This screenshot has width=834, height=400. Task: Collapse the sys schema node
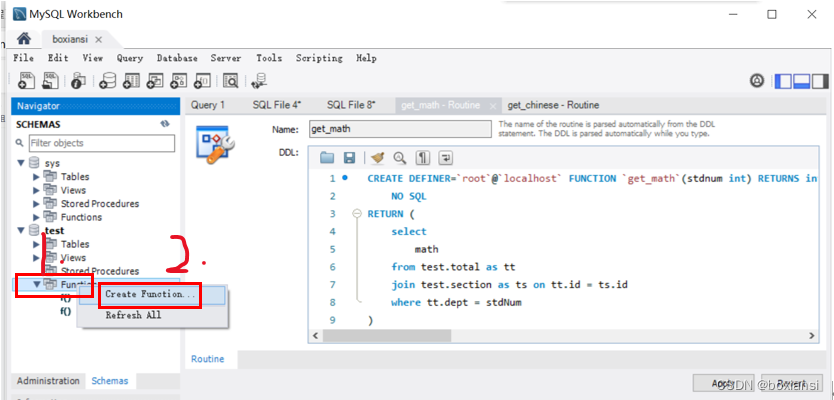(x=22, y=163)
